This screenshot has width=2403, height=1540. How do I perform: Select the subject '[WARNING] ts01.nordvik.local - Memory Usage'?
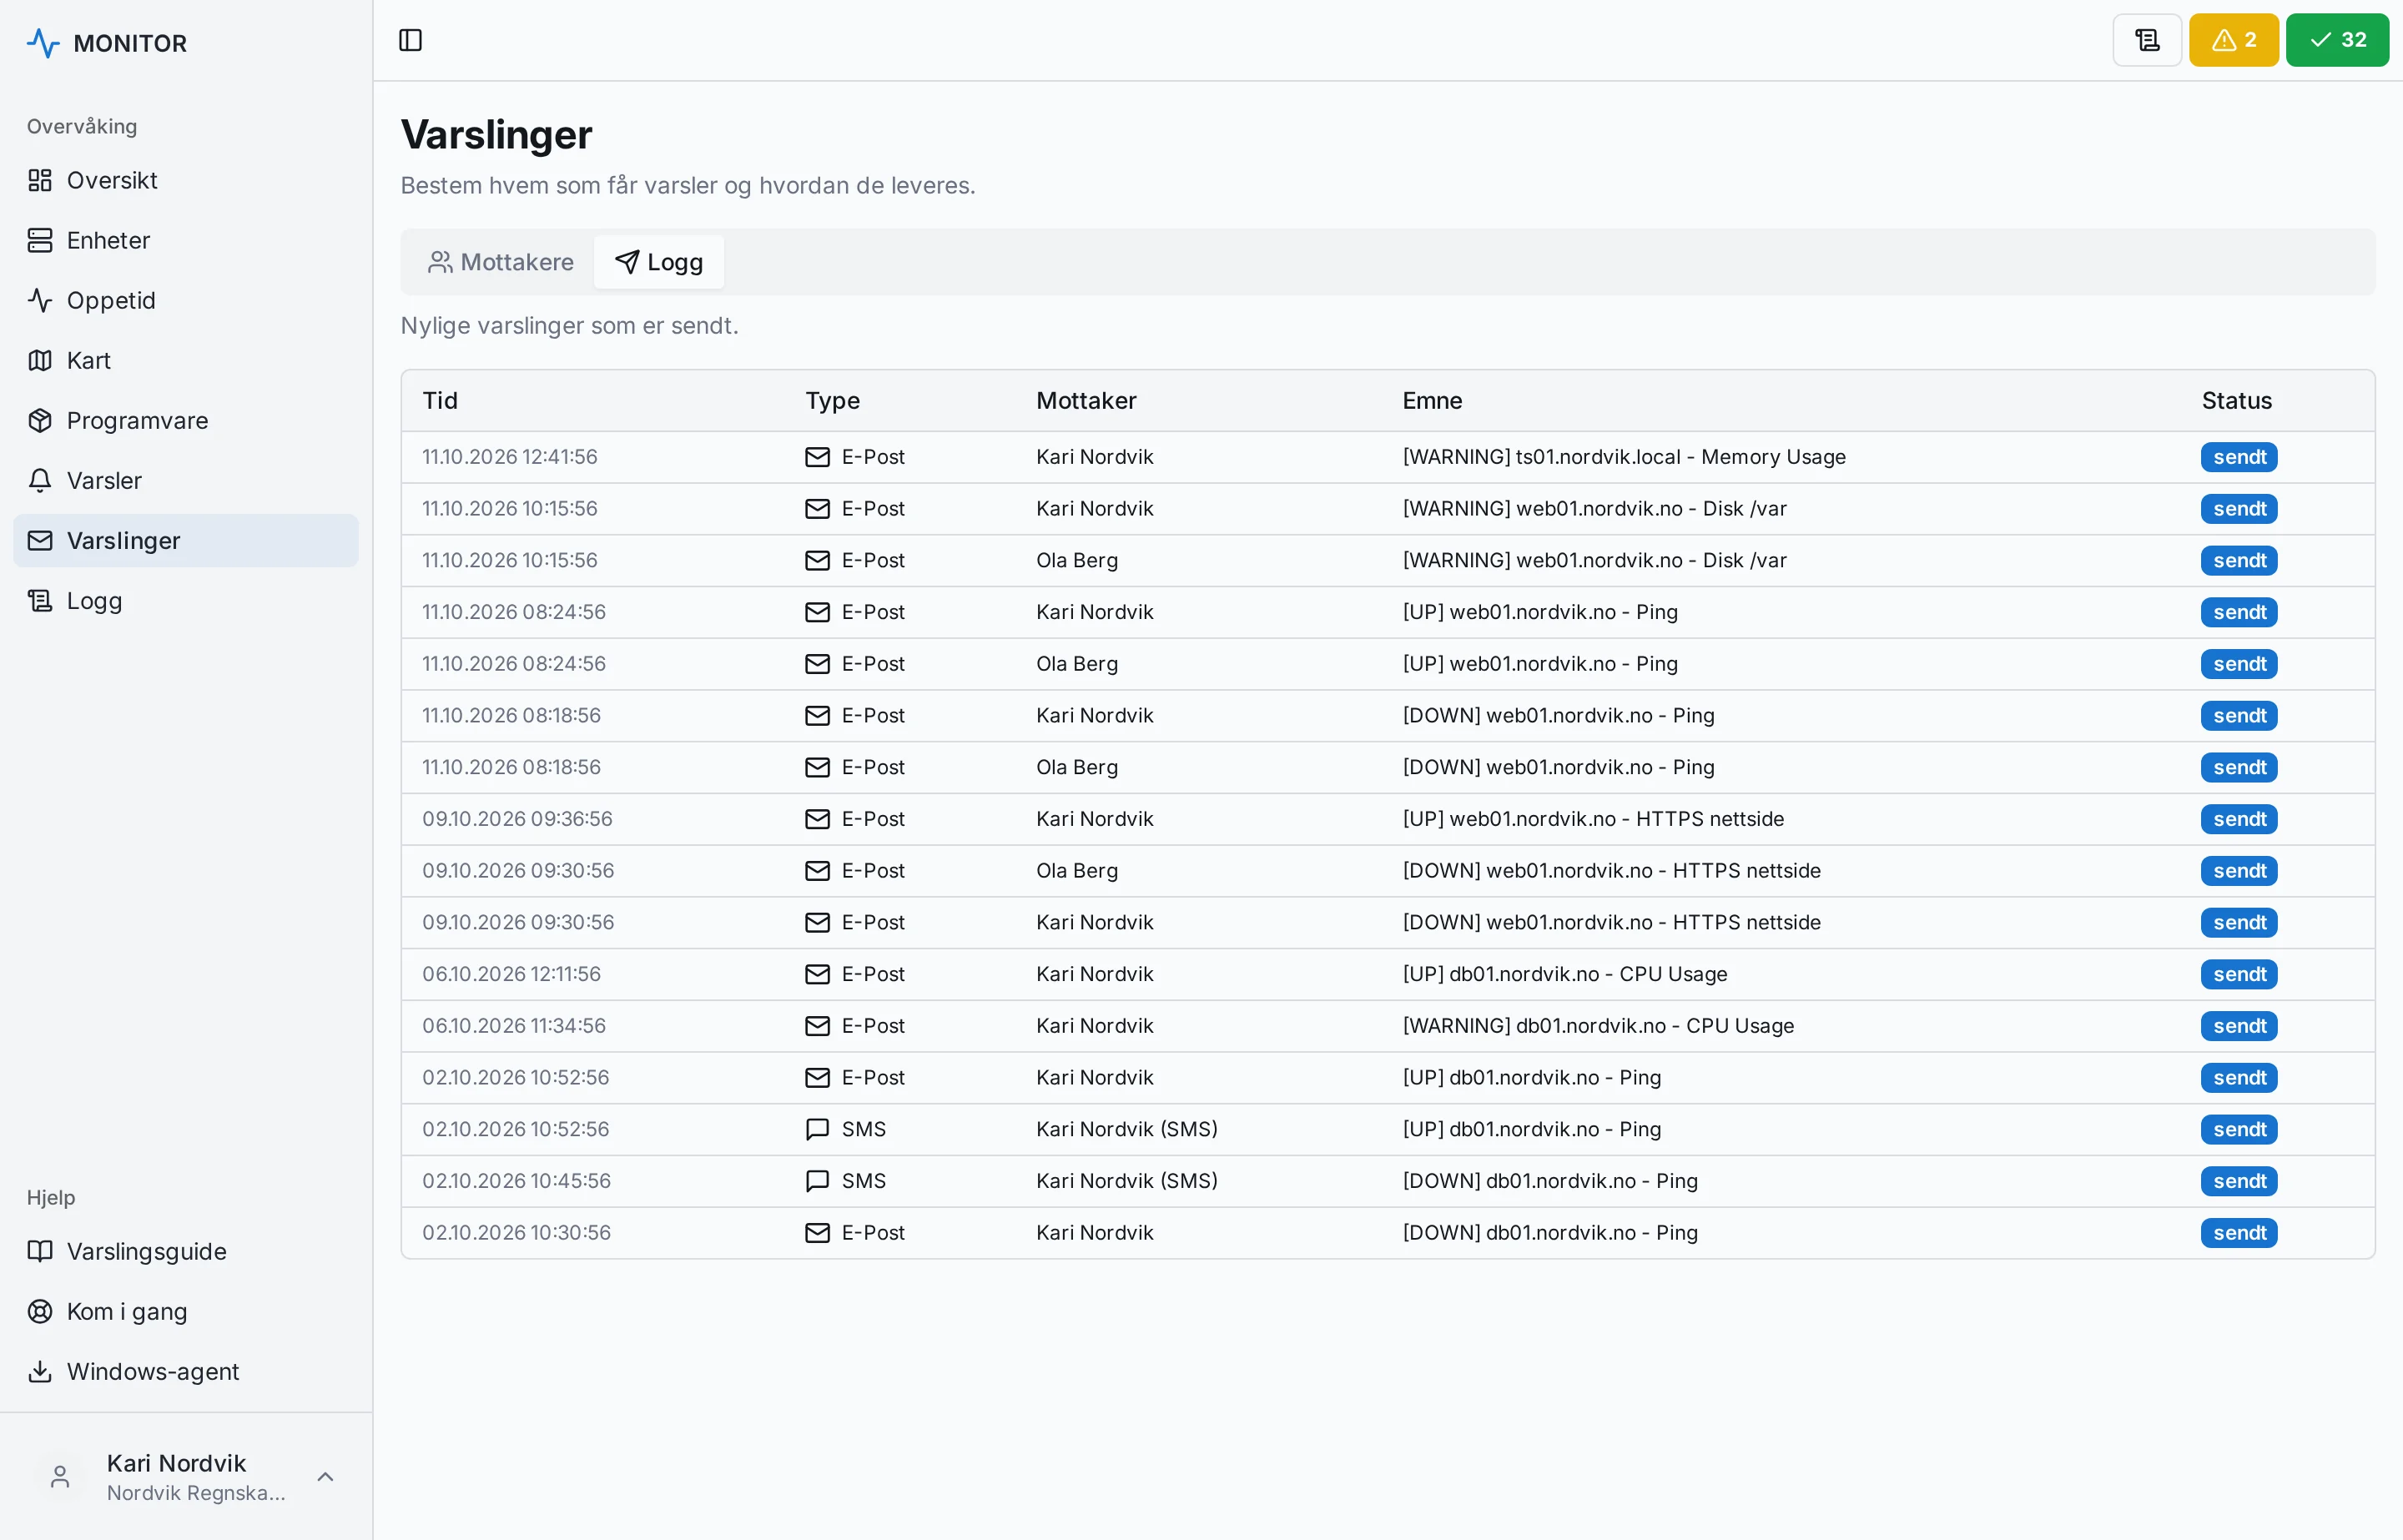[1624, 457]
